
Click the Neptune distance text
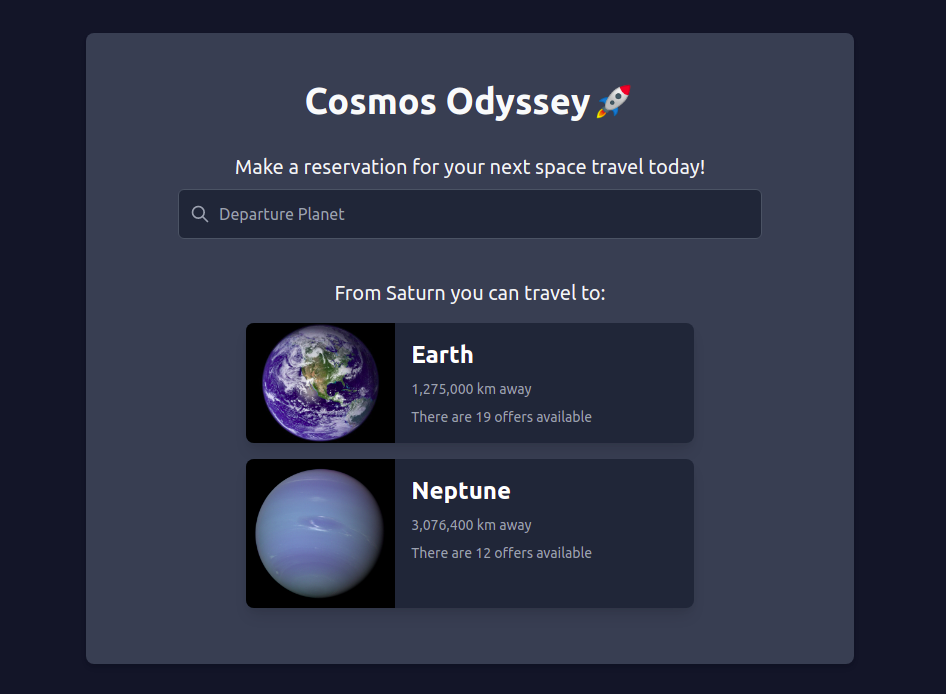pos(471,525)
